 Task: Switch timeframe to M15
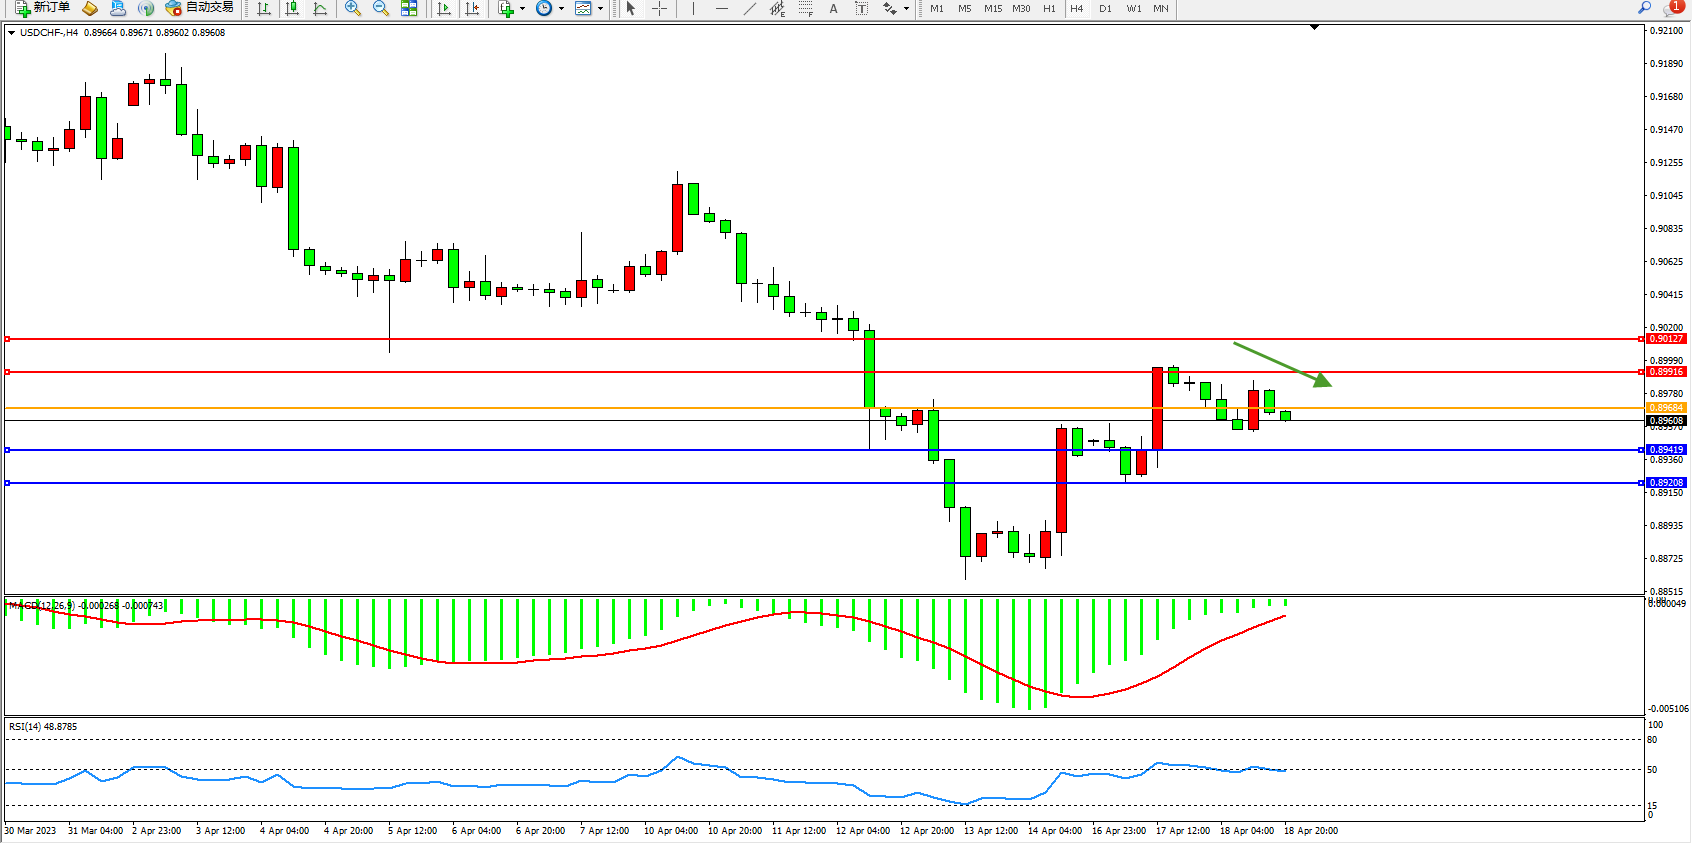[992, 8]
